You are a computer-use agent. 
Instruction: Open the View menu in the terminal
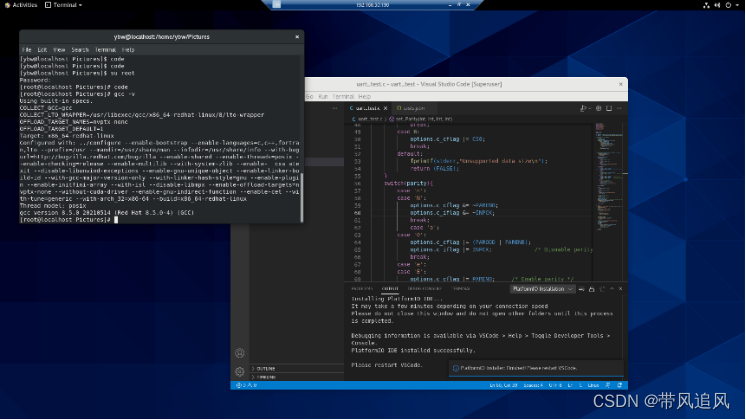59,50
